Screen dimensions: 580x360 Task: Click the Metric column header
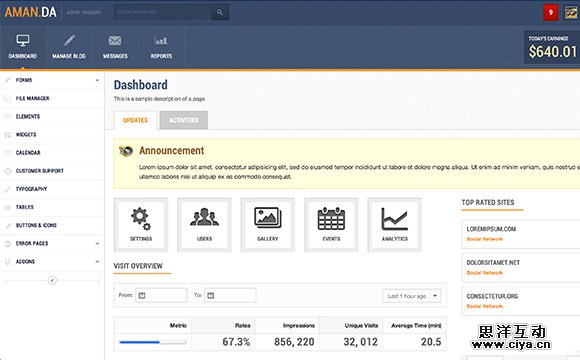pyautogui.click(x=178, y=326)
